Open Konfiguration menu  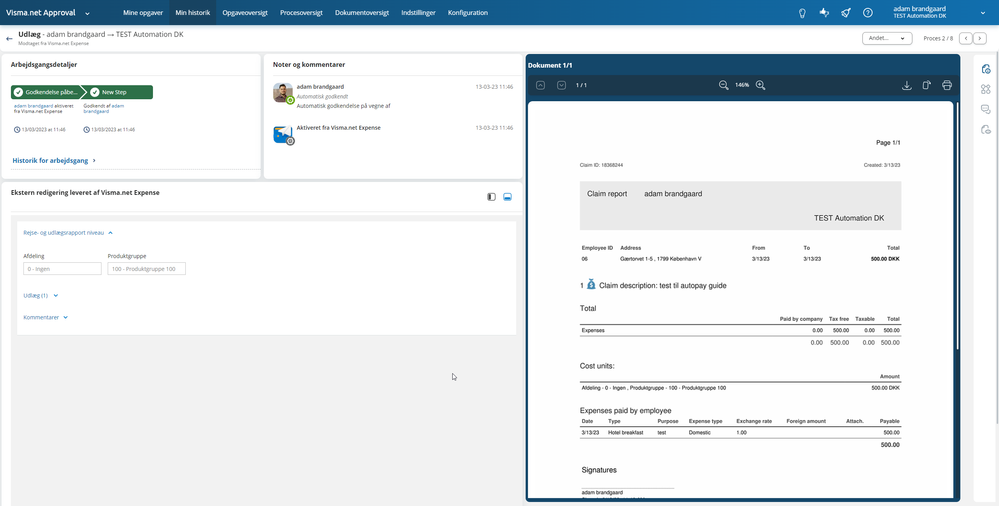click(x=468, y=13)
